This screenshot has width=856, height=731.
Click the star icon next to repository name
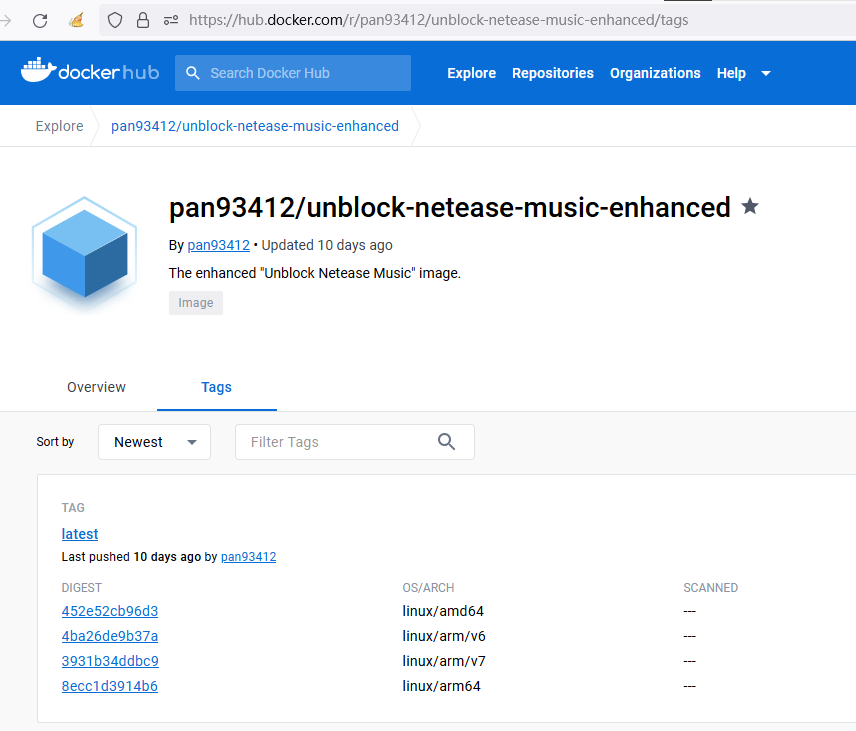tap(750, 206)
